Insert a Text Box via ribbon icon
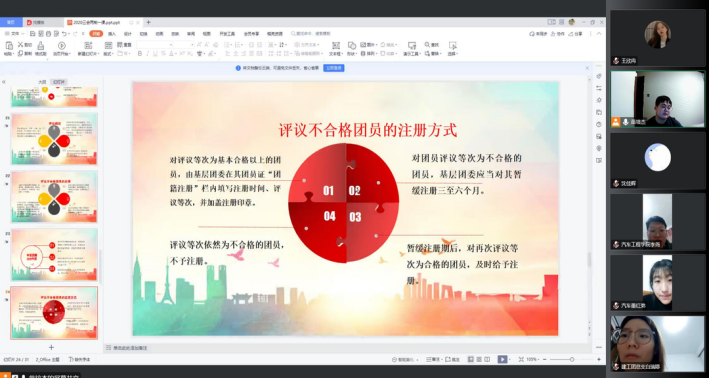Image resolution: width=709 pixels, height=378 pixels. (336, 45)
